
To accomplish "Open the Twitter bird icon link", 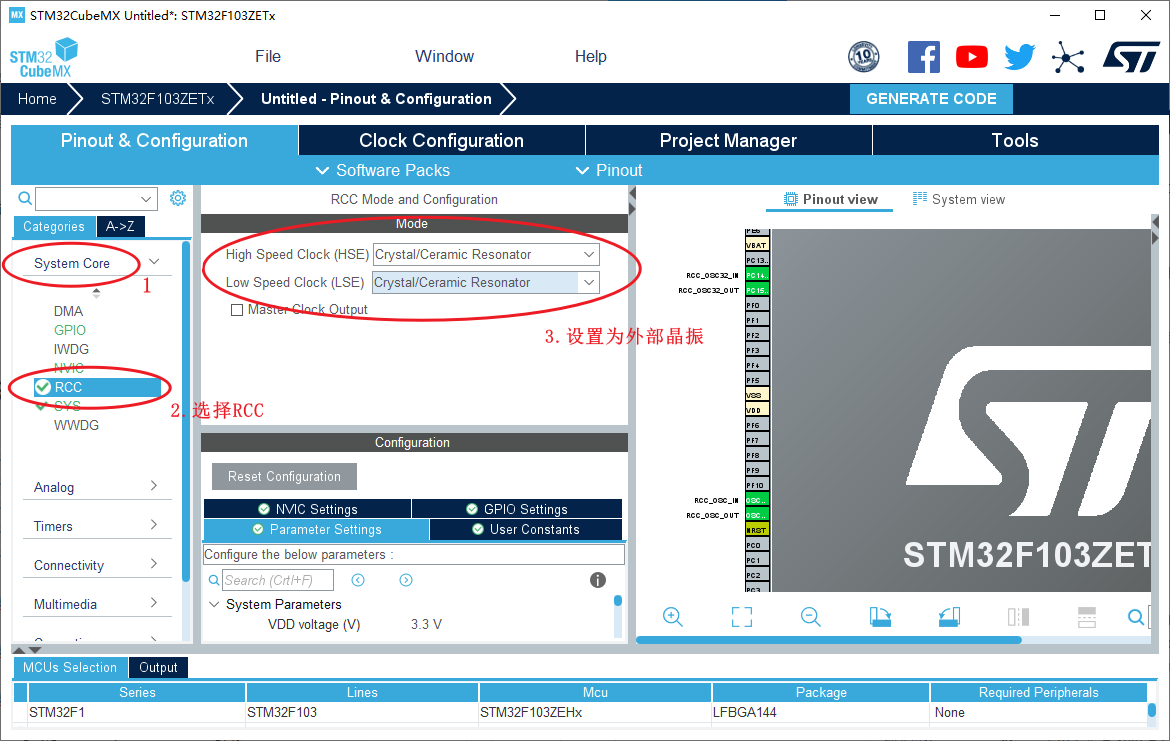I will [x=1019, y=57].
